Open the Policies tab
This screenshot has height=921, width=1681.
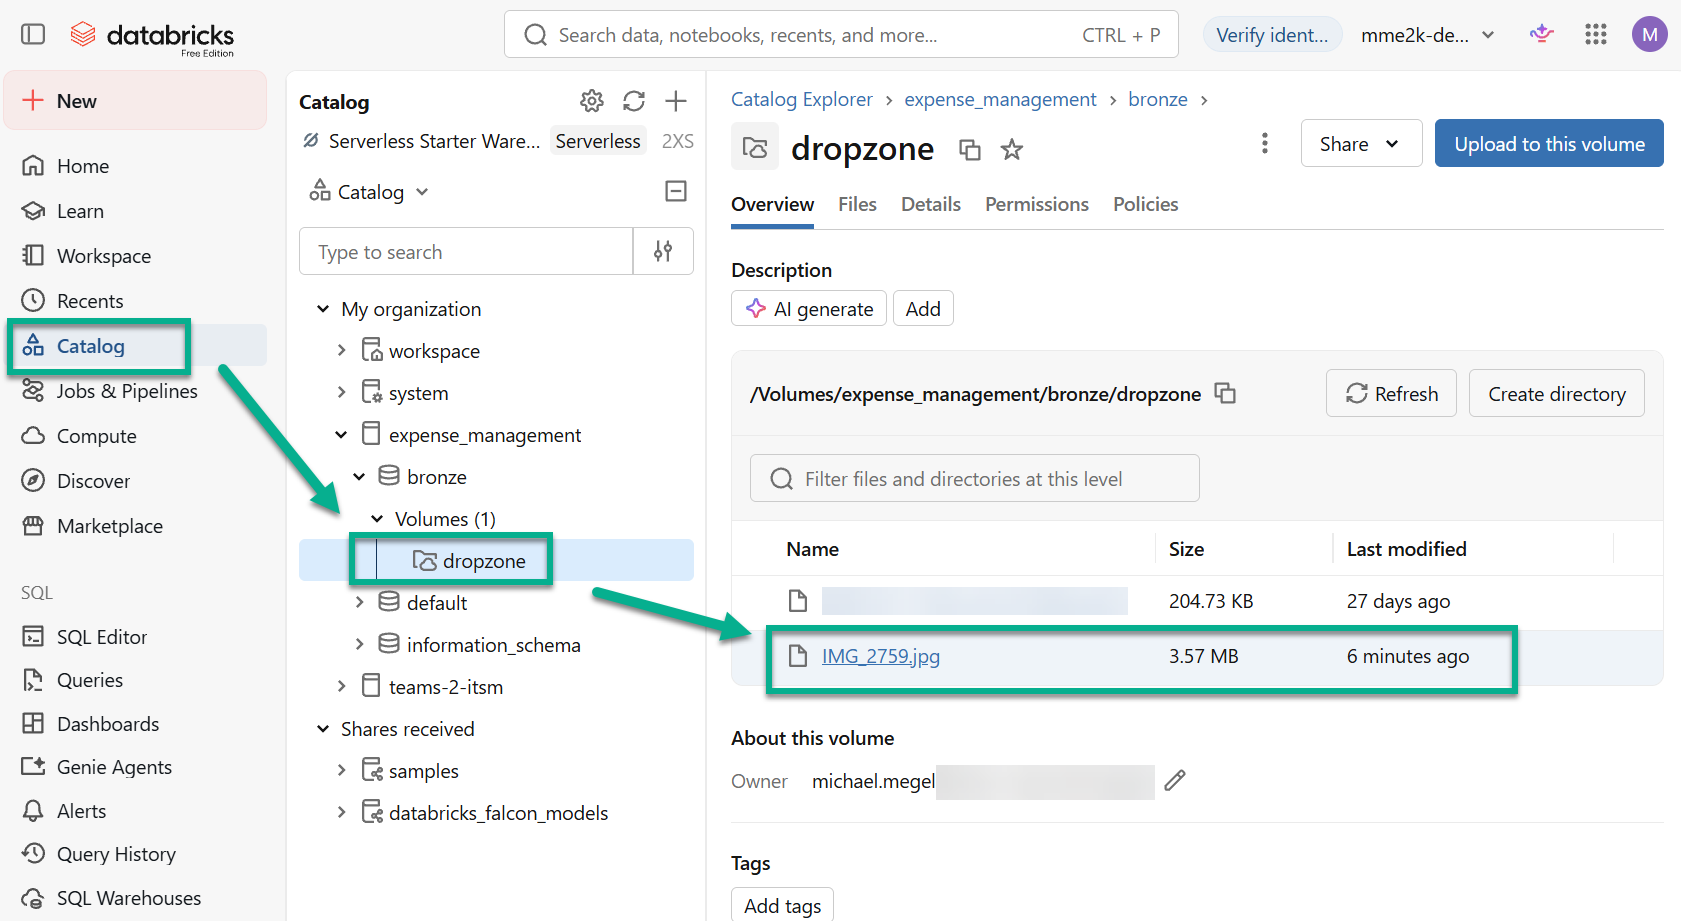(1145, 204)
